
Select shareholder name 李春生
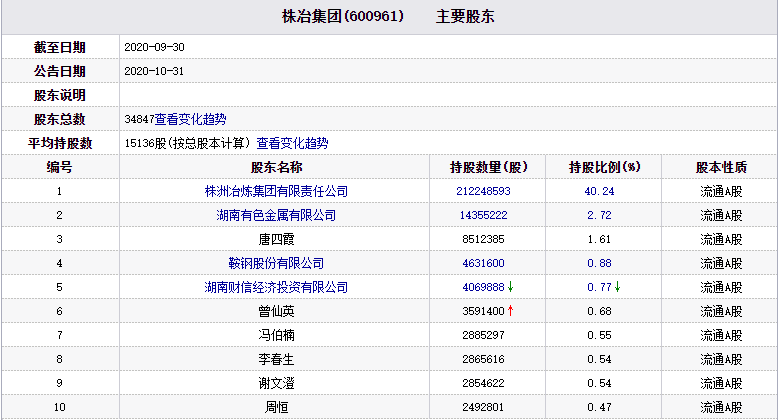tap(276, 359)
